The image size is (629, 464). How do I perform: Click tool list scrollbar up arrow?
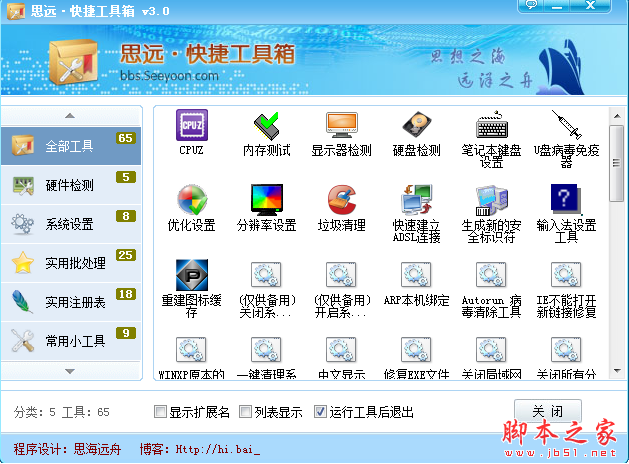coord(617,116)
